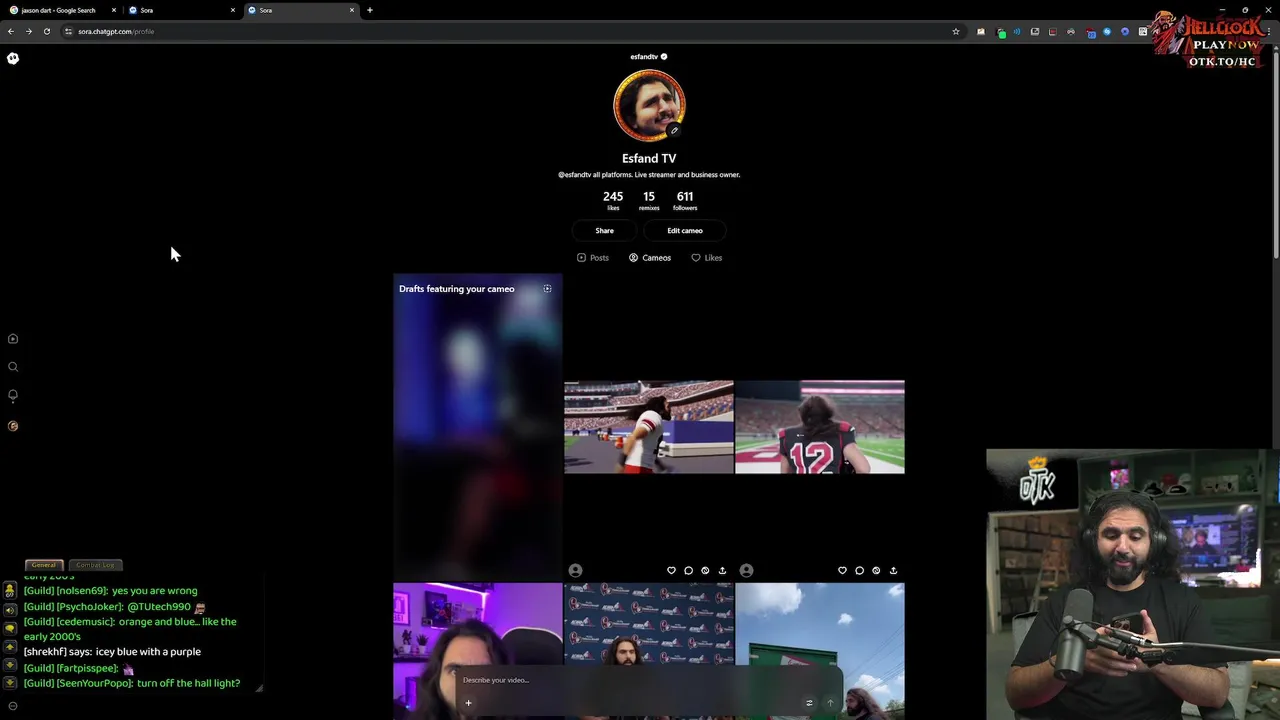The width and height of the screenshot is (1280, 720).
Task: Share the number 12 jersey video
Action: coord(893,570)
